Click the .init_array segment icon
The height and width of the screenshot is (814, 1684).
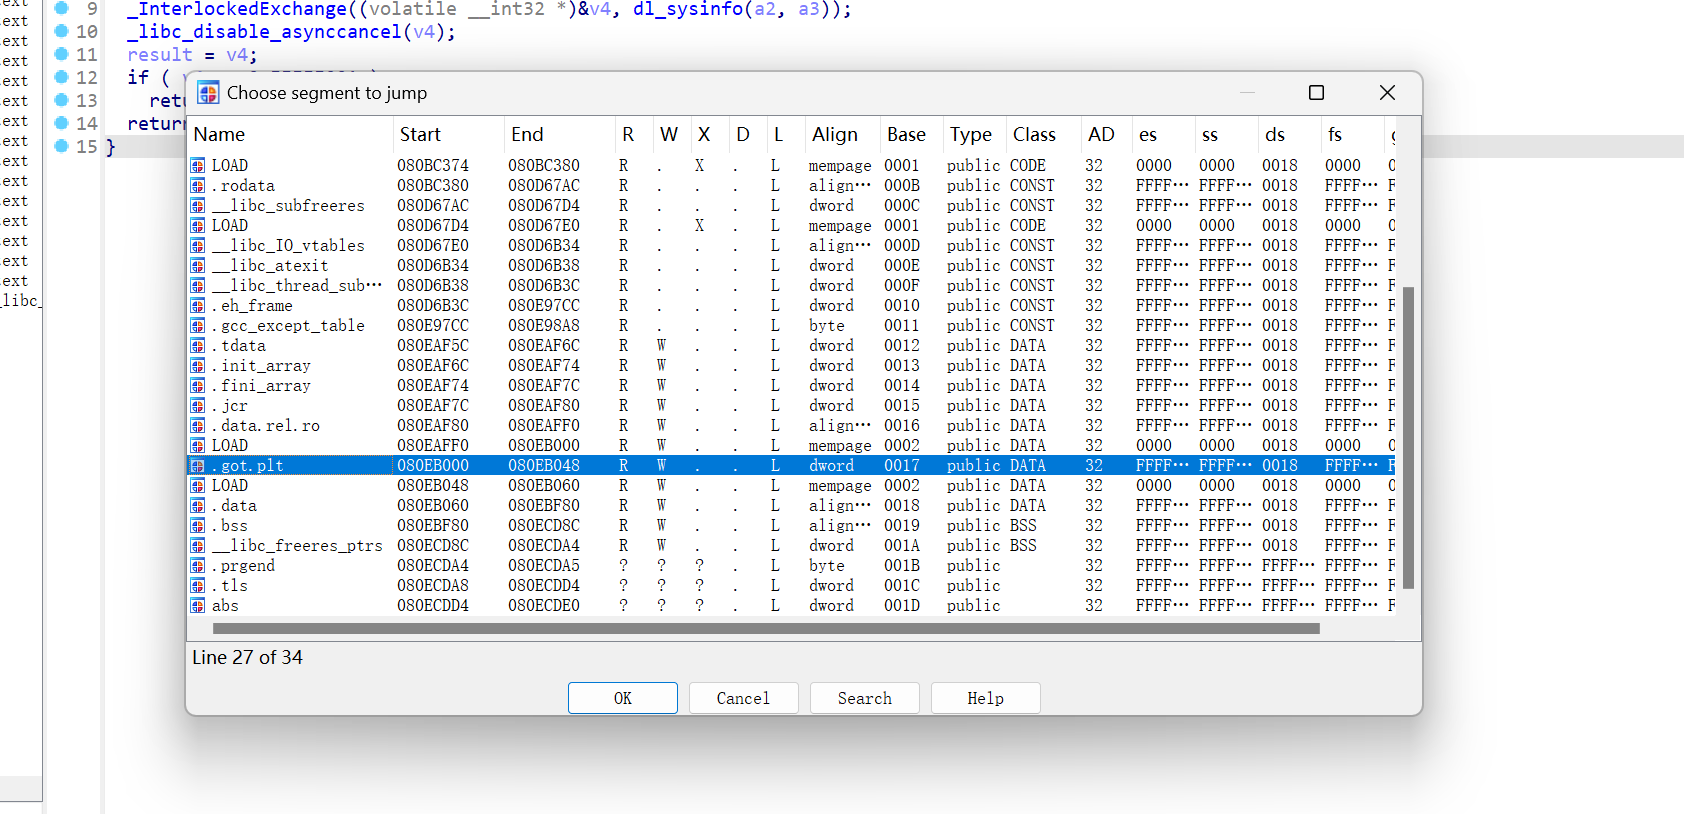198,365
